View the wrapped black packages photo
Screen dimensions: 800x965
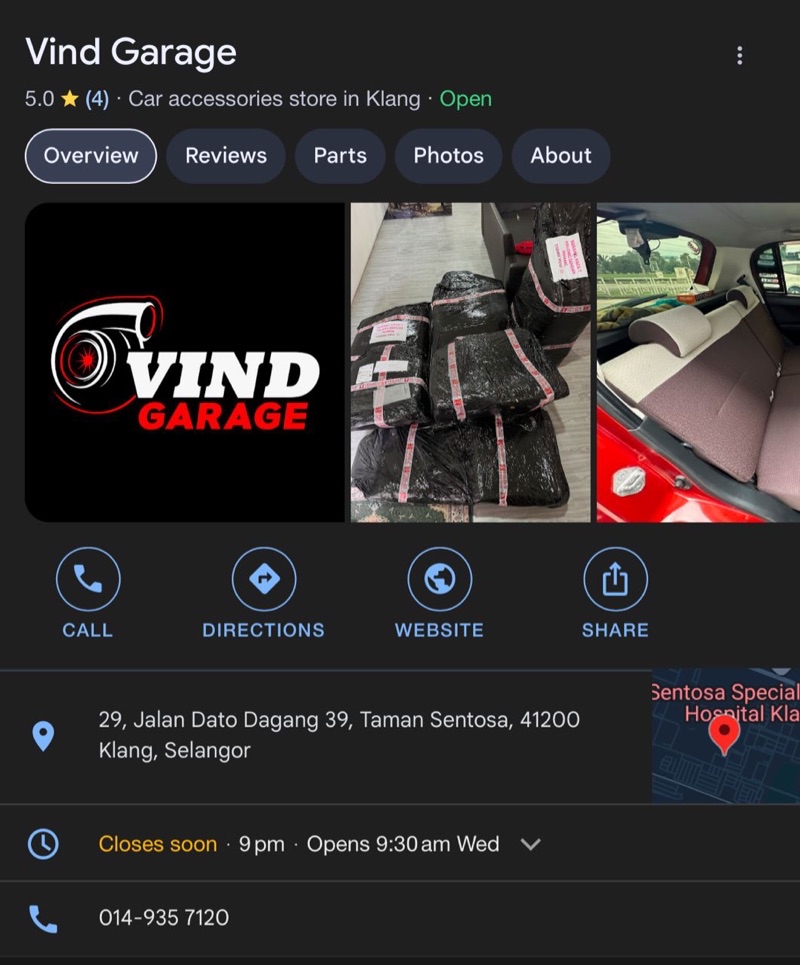pyautogui.click(x=470, y=362)
